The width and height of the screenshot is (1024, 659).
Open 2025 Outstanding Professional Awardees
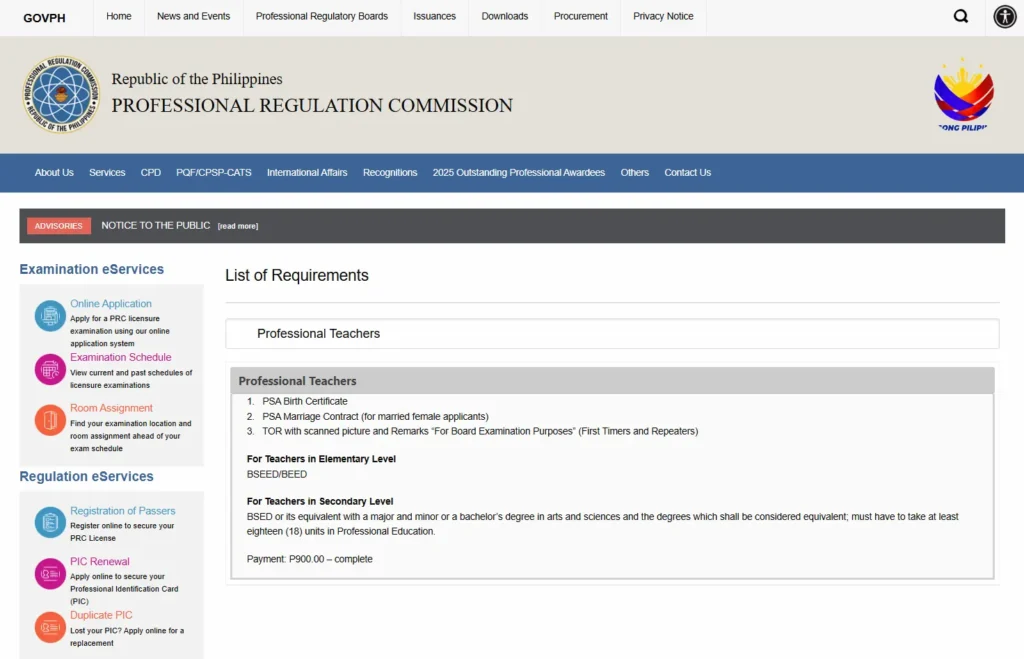[519, 172]
